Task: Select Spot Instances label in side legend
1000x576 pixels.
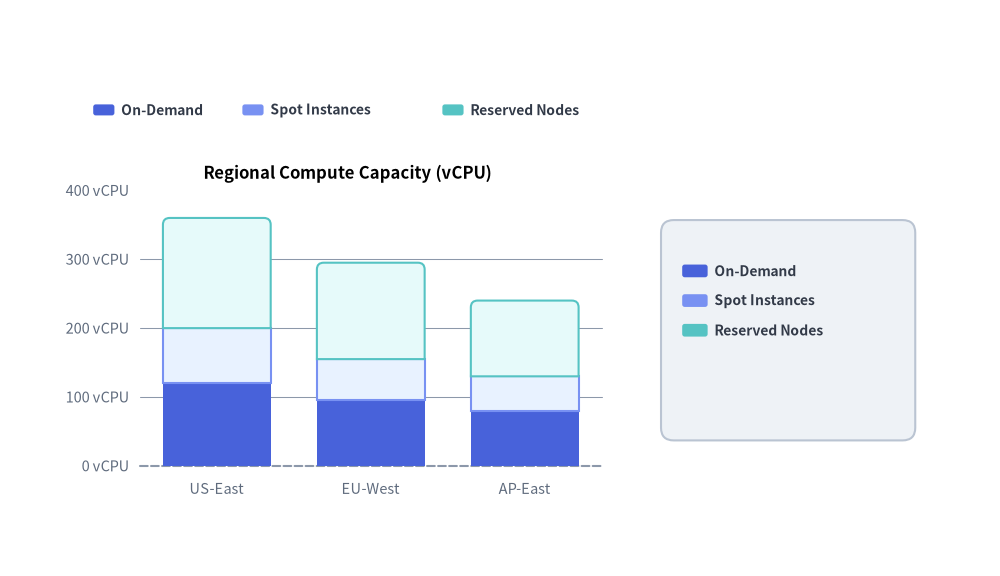Action: pos(765,300)
